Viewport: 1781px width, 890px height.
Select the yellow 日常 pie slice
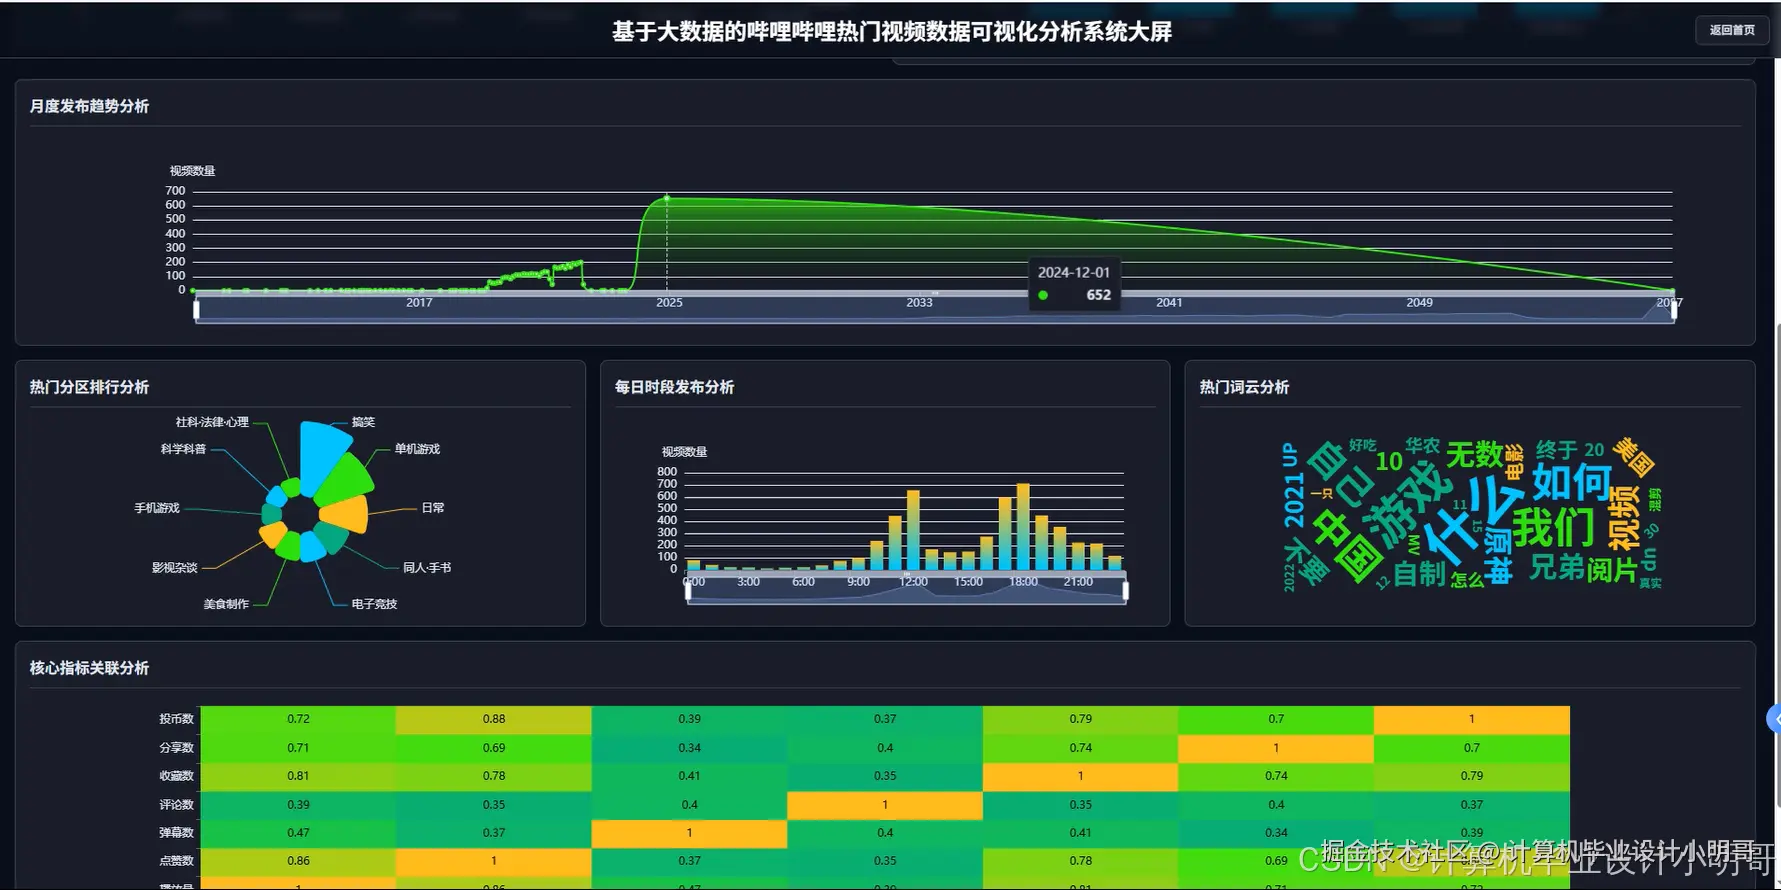point(347,513)
